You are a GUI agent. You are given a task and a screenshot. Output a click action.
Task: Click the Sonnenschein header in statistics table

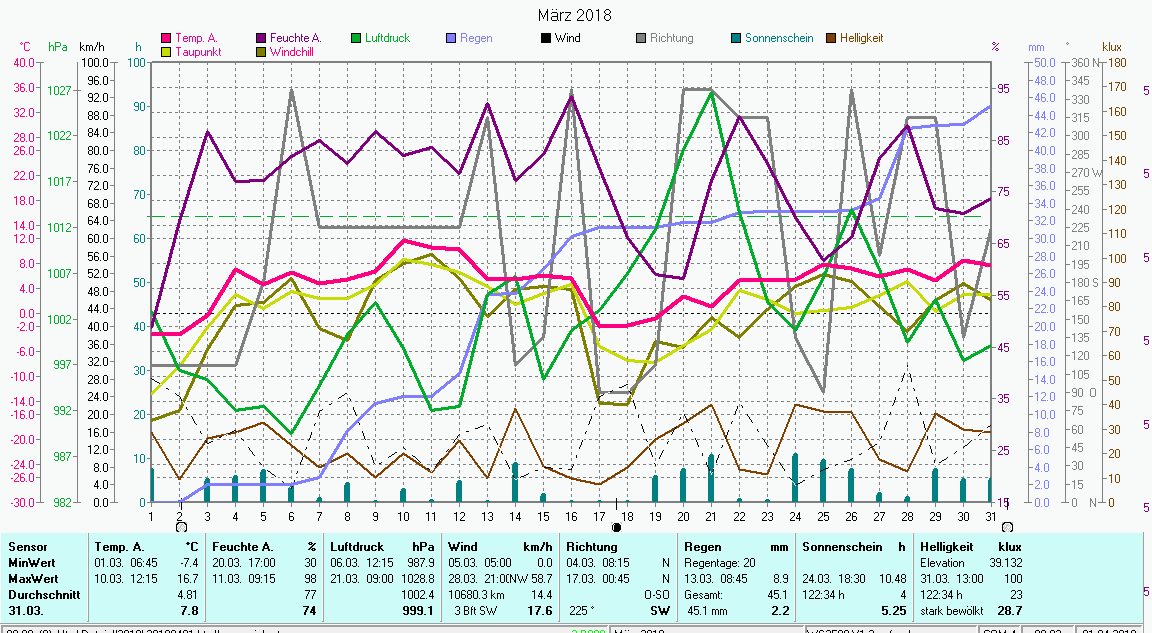(842, 547)
